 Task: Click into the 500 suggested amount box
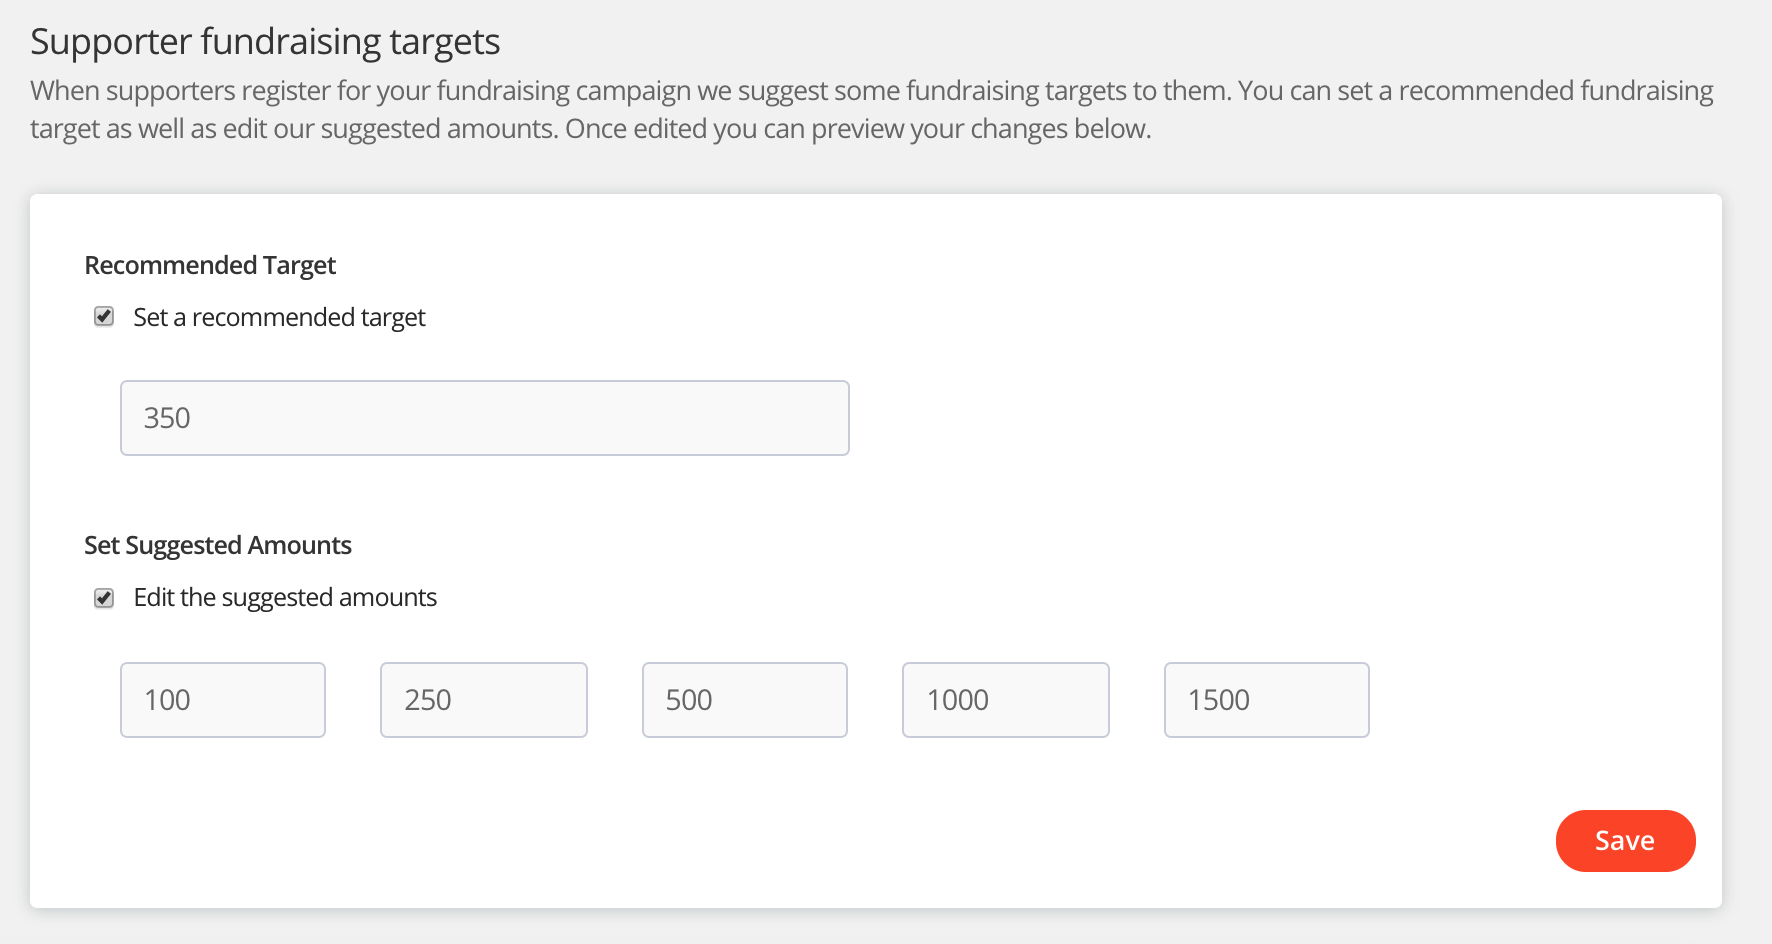[744, 700]
